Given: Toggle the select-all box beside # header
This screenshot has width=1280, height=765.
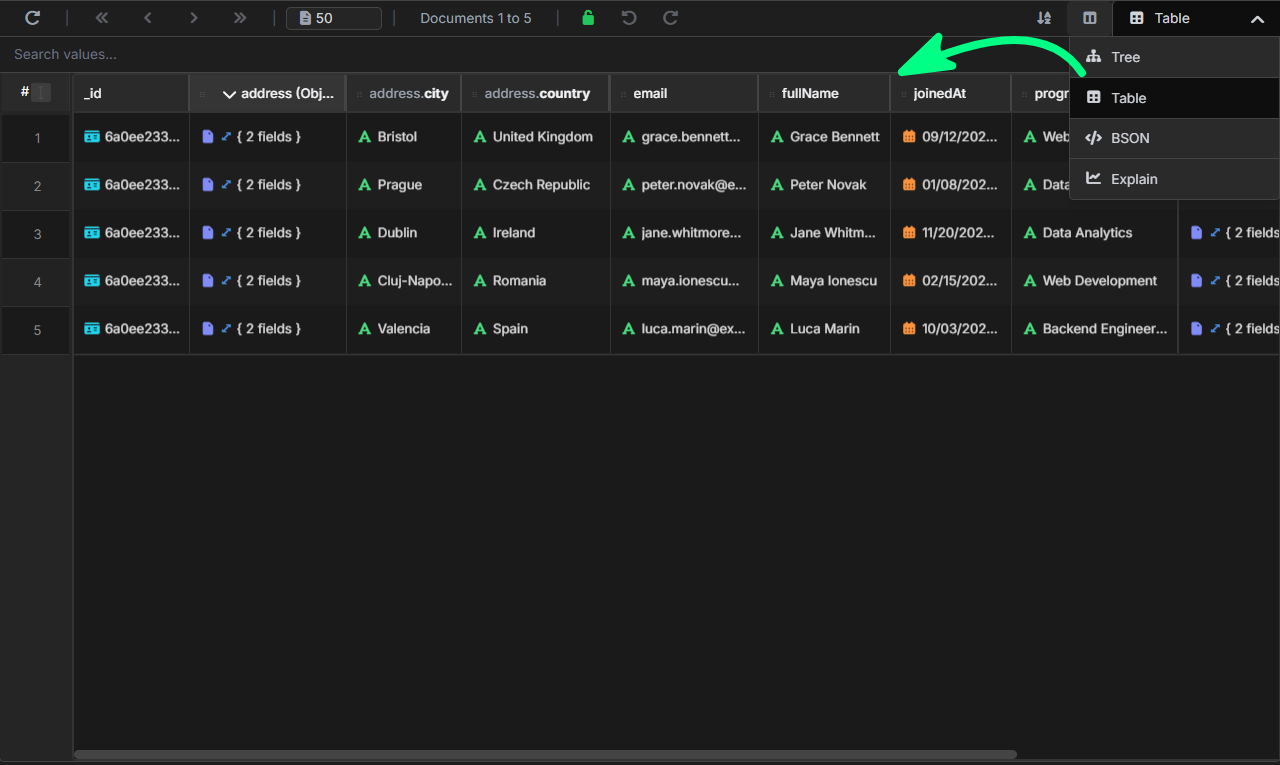Looking at the screenshot, I should [x=41, y=92].
